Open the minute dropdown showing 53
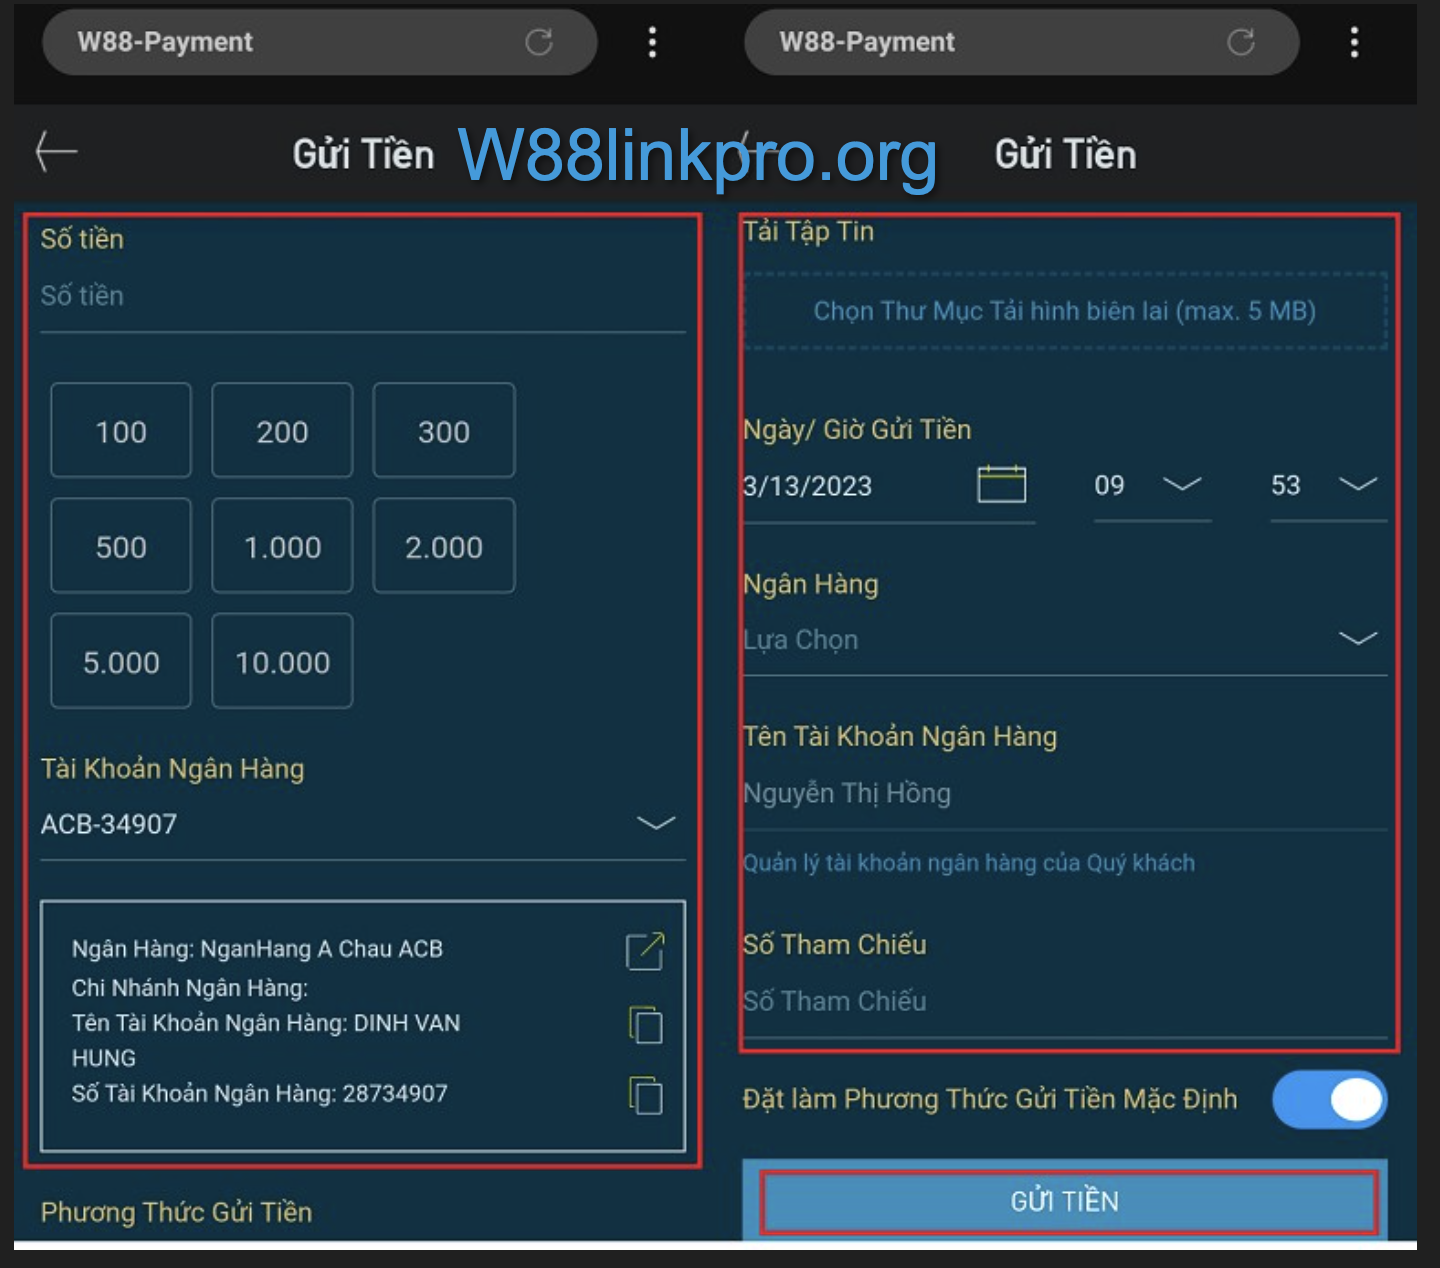The height and width of the screenshot is (1268, 1440). point(1328,485)
